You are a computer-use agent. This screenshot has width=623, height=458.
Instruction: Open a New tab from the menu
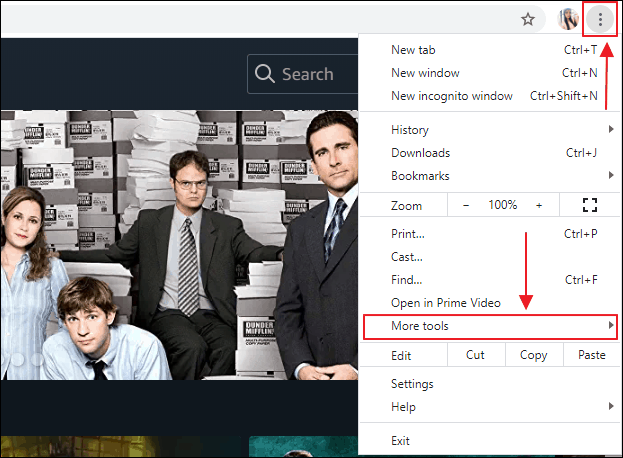tap(489, 50)
